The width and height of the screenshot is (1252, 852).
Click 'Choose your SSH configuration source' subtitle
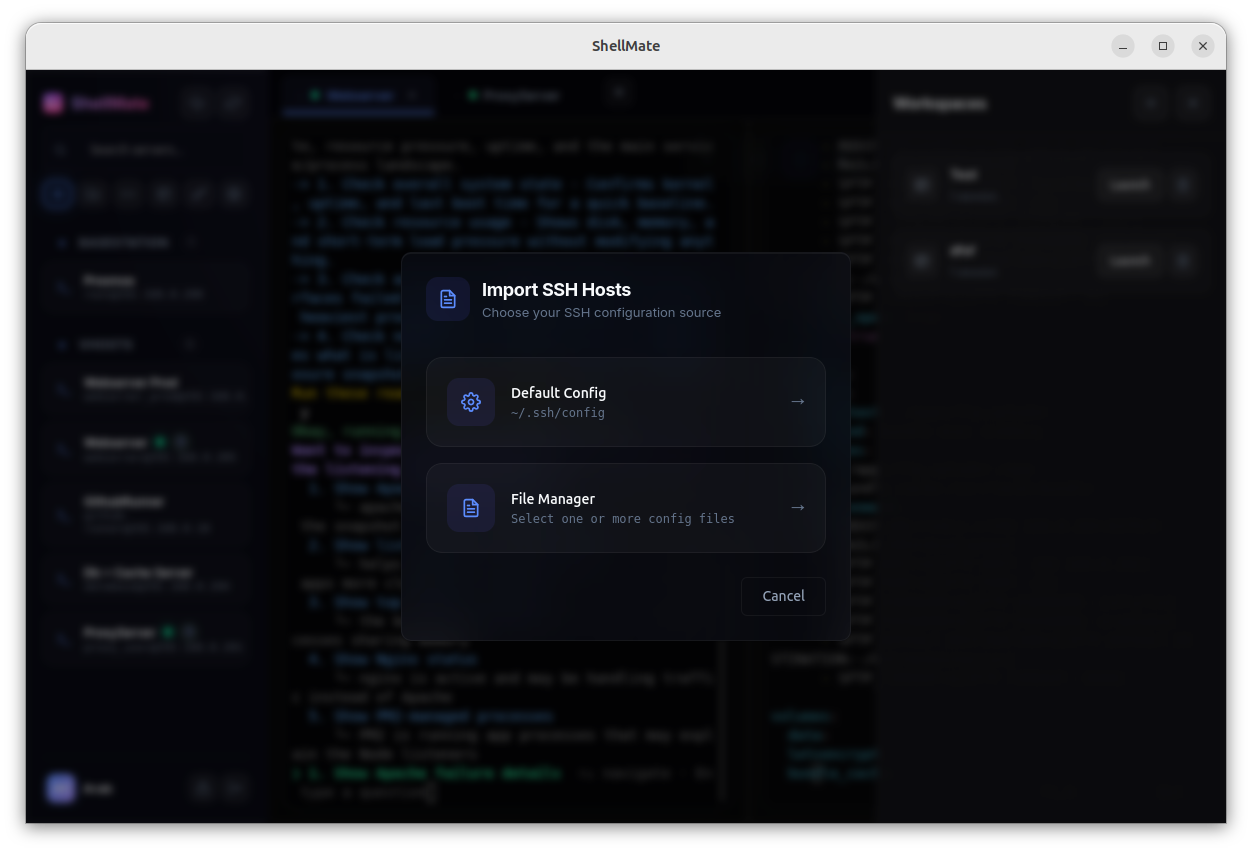pos(601,313)
